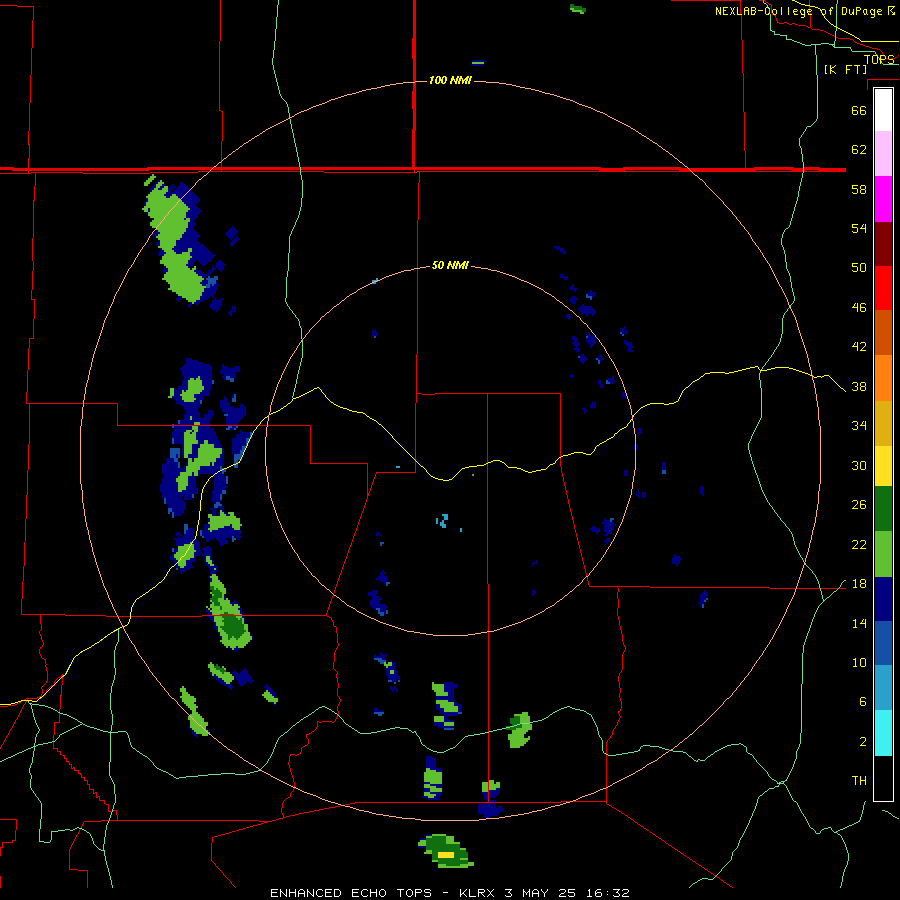Click the "50" legend value

pos(859,268)
